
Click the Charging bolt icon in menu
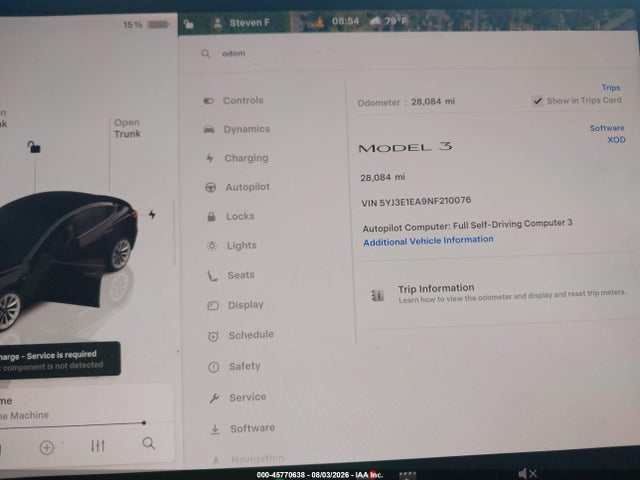tap(210, 158)
